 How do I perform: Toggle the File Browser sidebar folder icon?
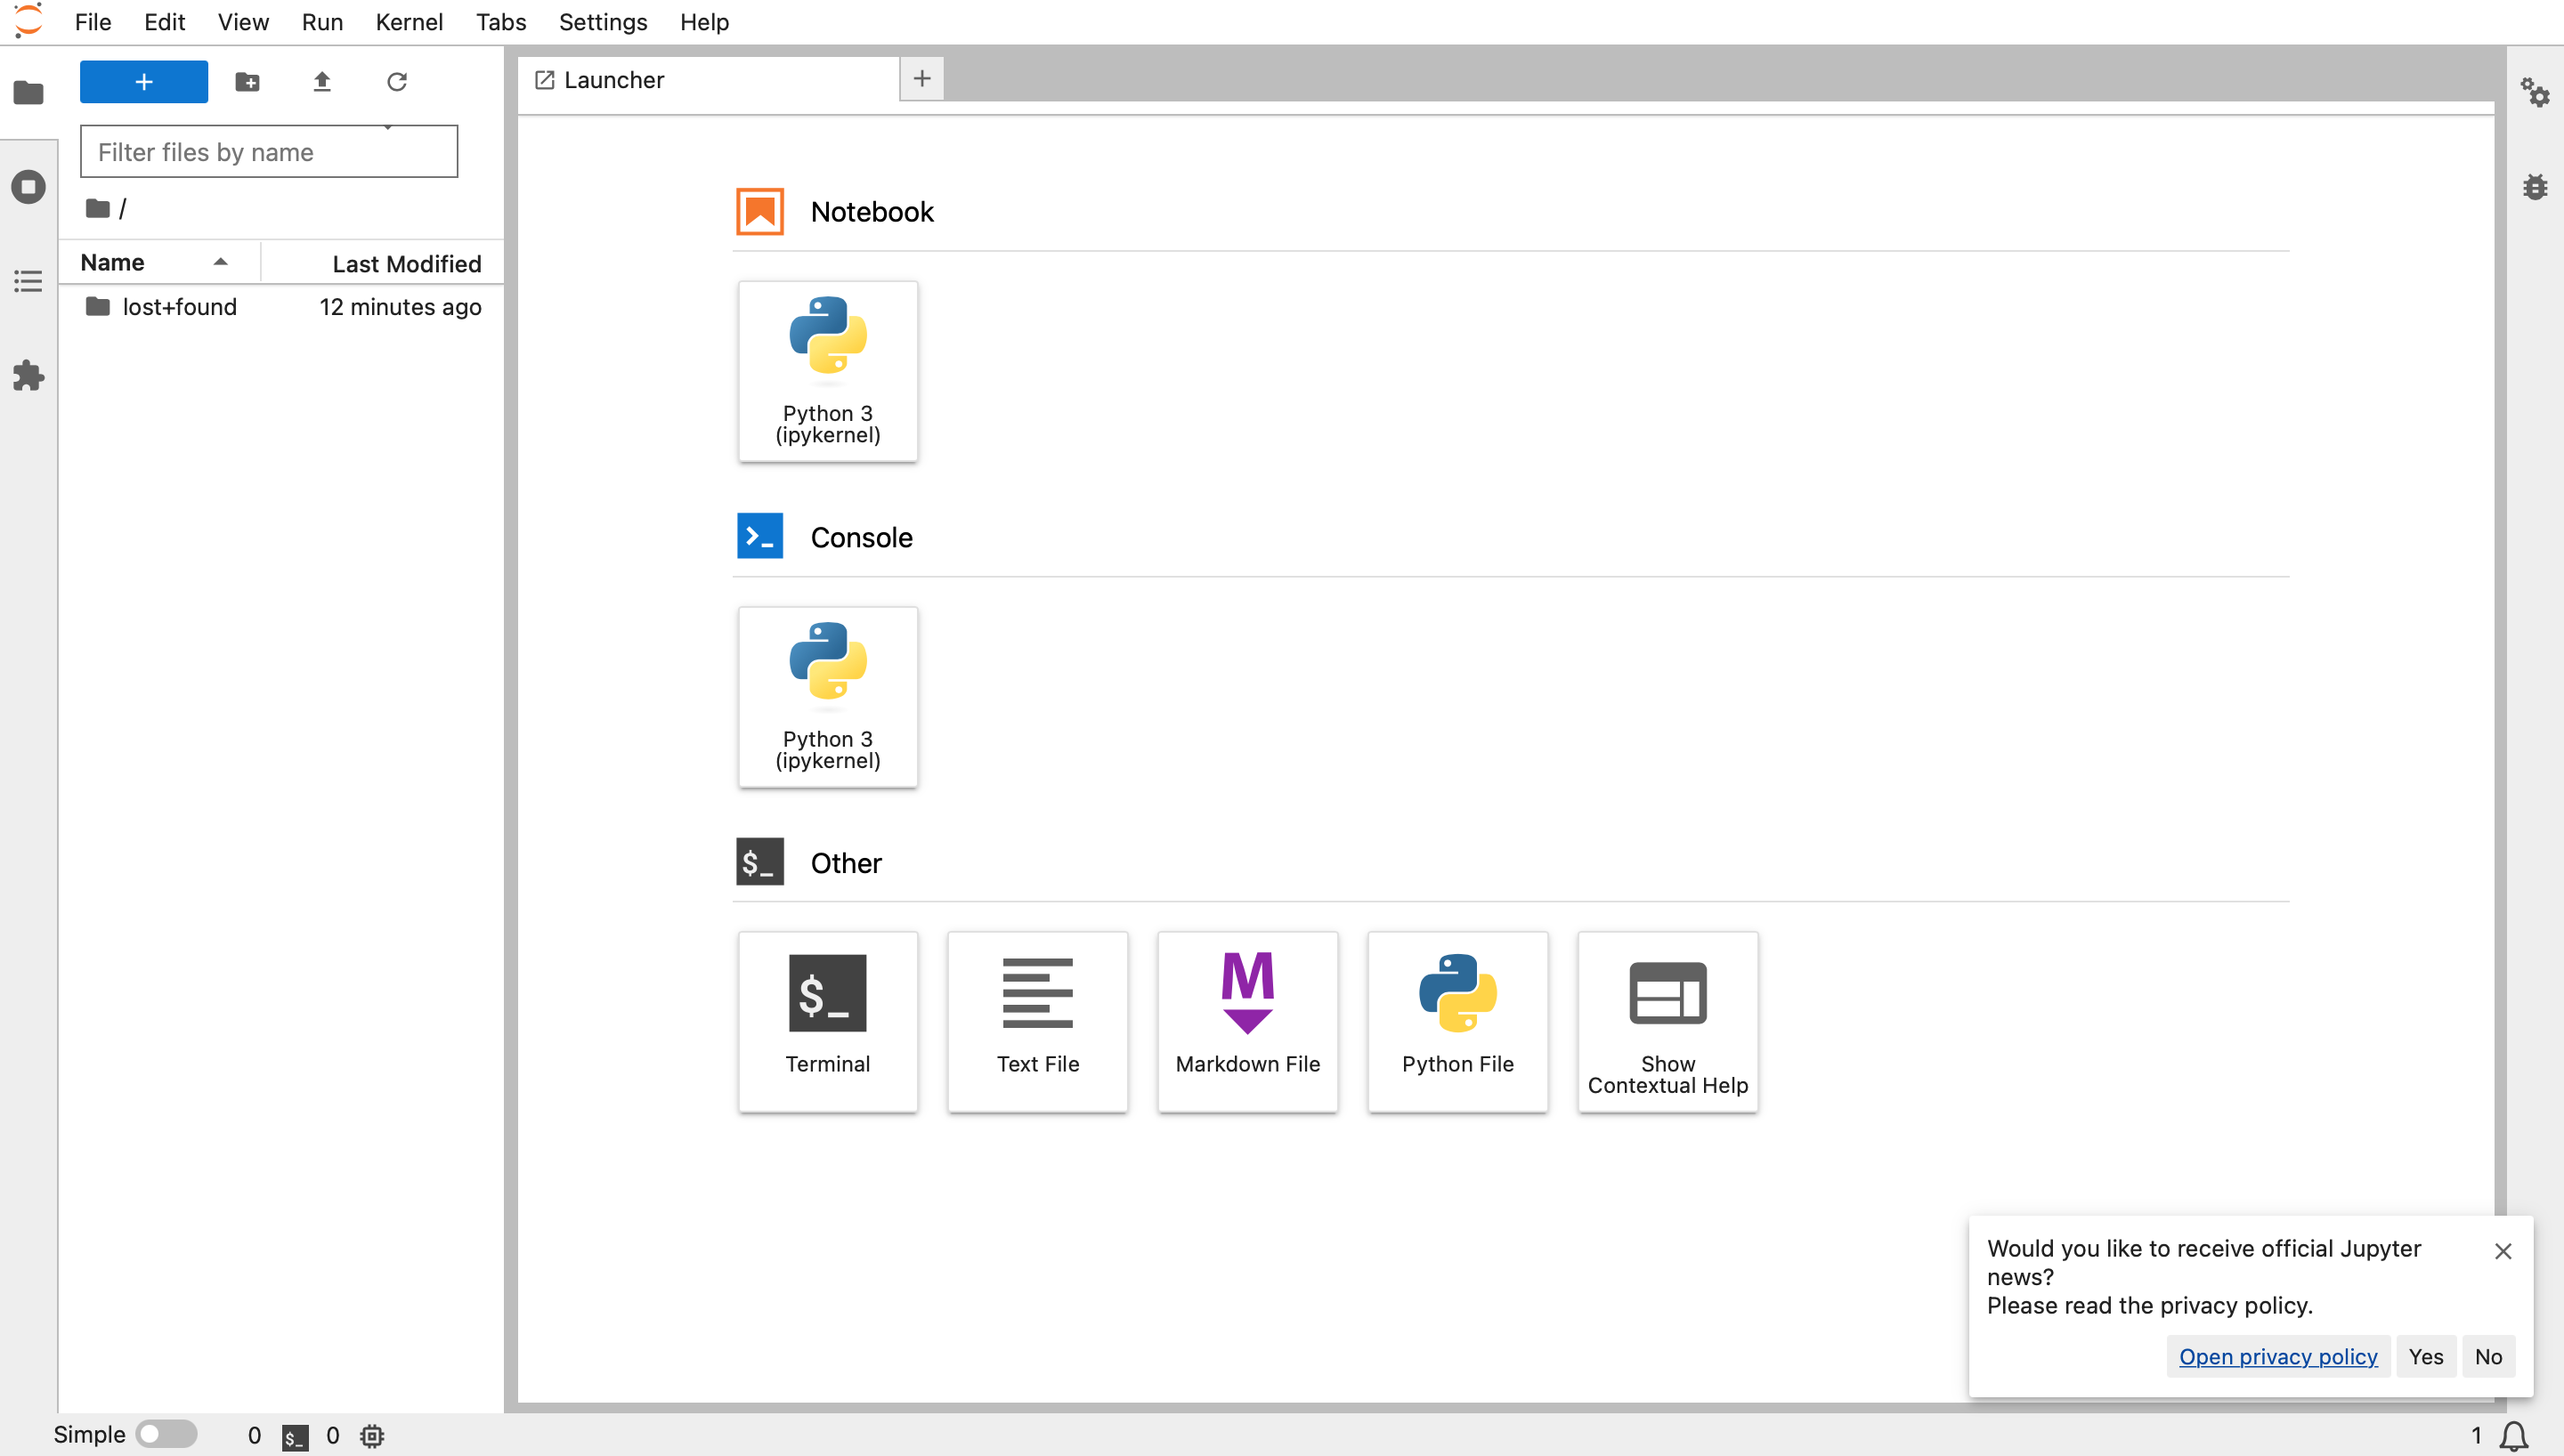pyautogui.click(x=28, y=93)
